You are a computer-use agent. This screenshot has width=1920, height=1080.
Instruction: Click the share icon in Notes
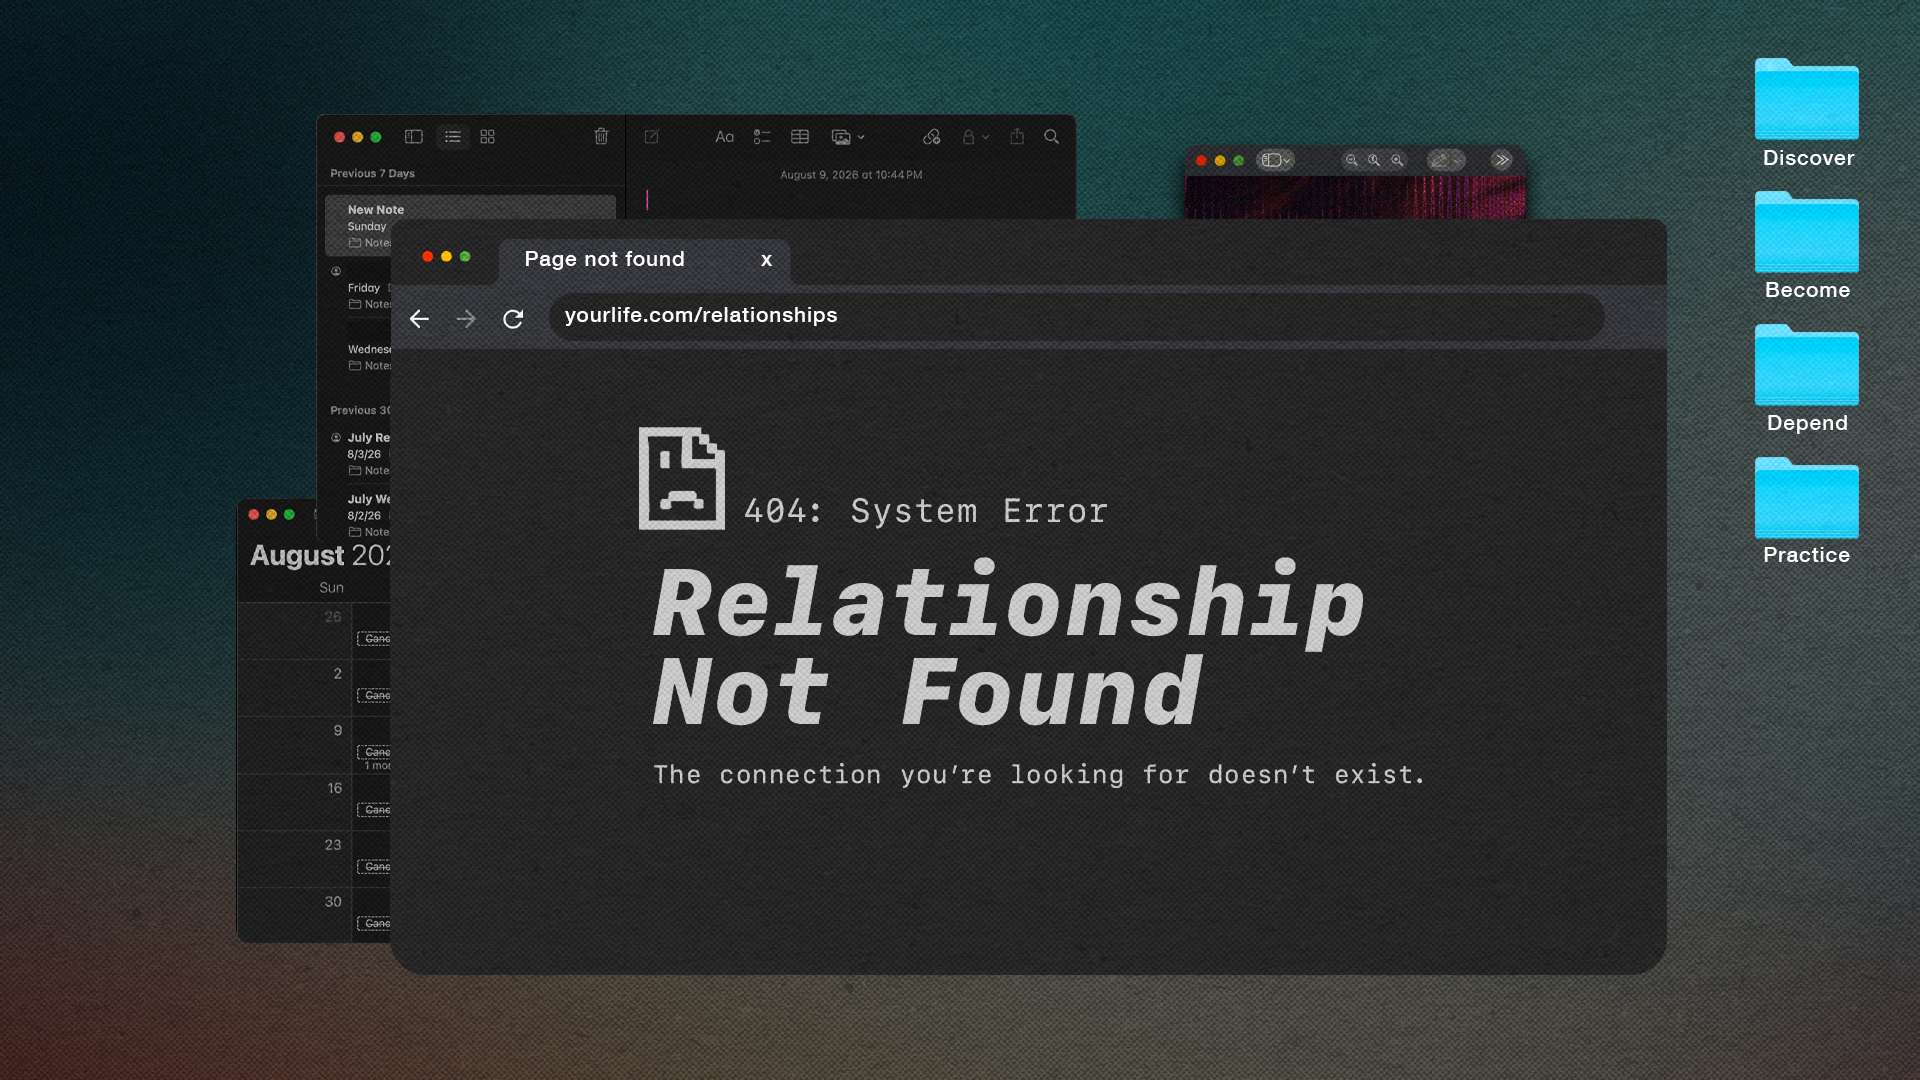1017,136
